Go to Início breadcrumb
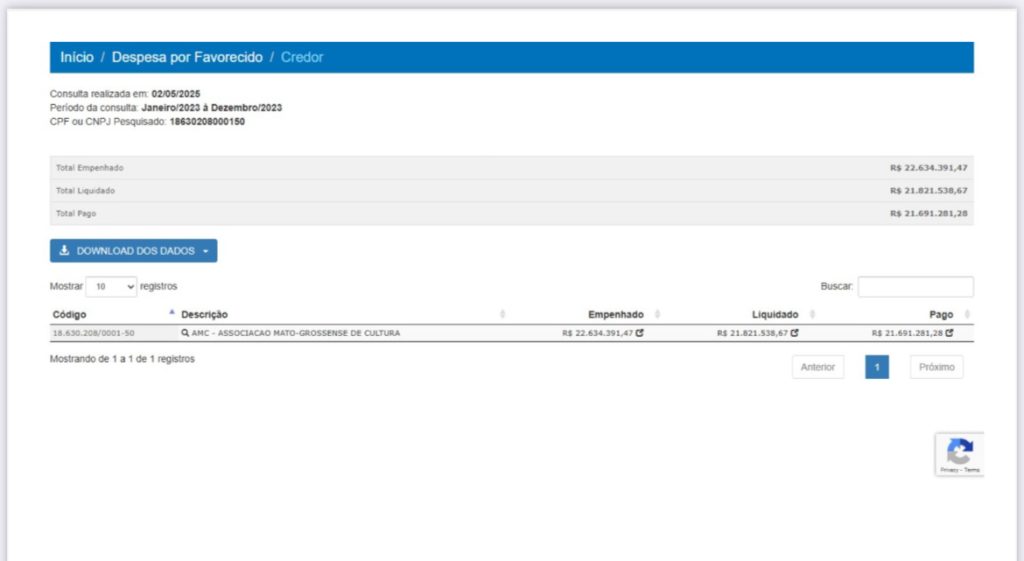Image resolution: width=1024 pixels, height=561 pixels. click(77, 57)
